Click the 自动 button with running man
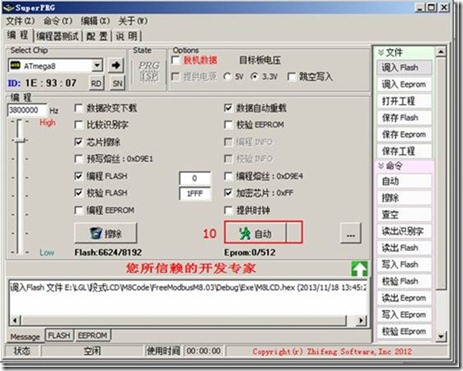 (255, 233)
